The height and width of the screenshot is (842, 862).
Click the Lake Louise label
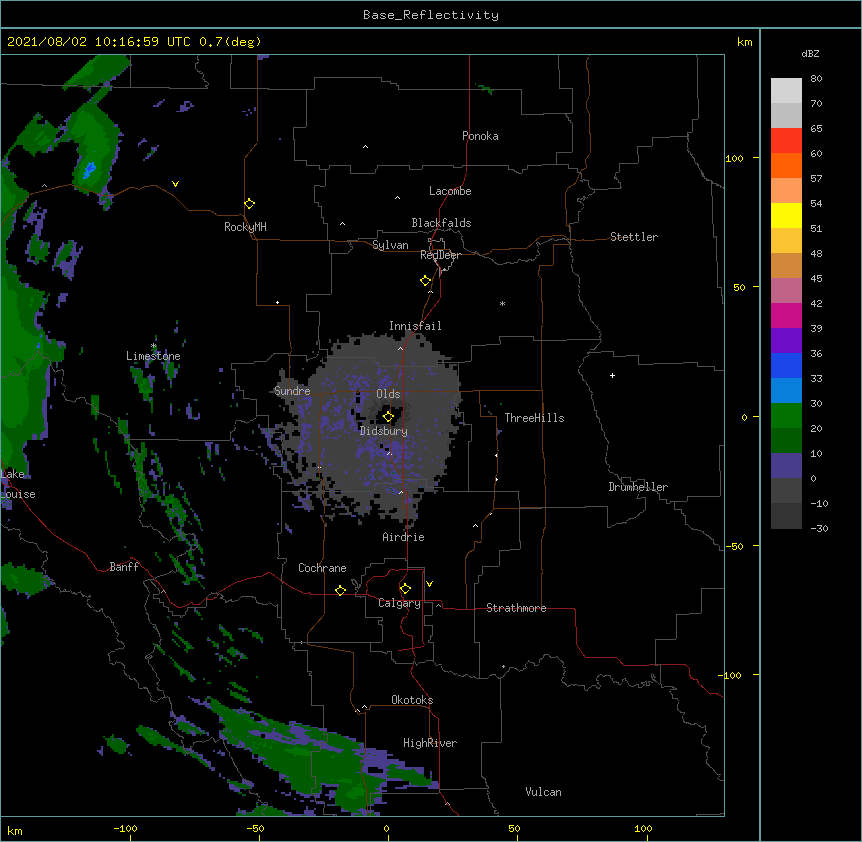(x=18, y=484)
